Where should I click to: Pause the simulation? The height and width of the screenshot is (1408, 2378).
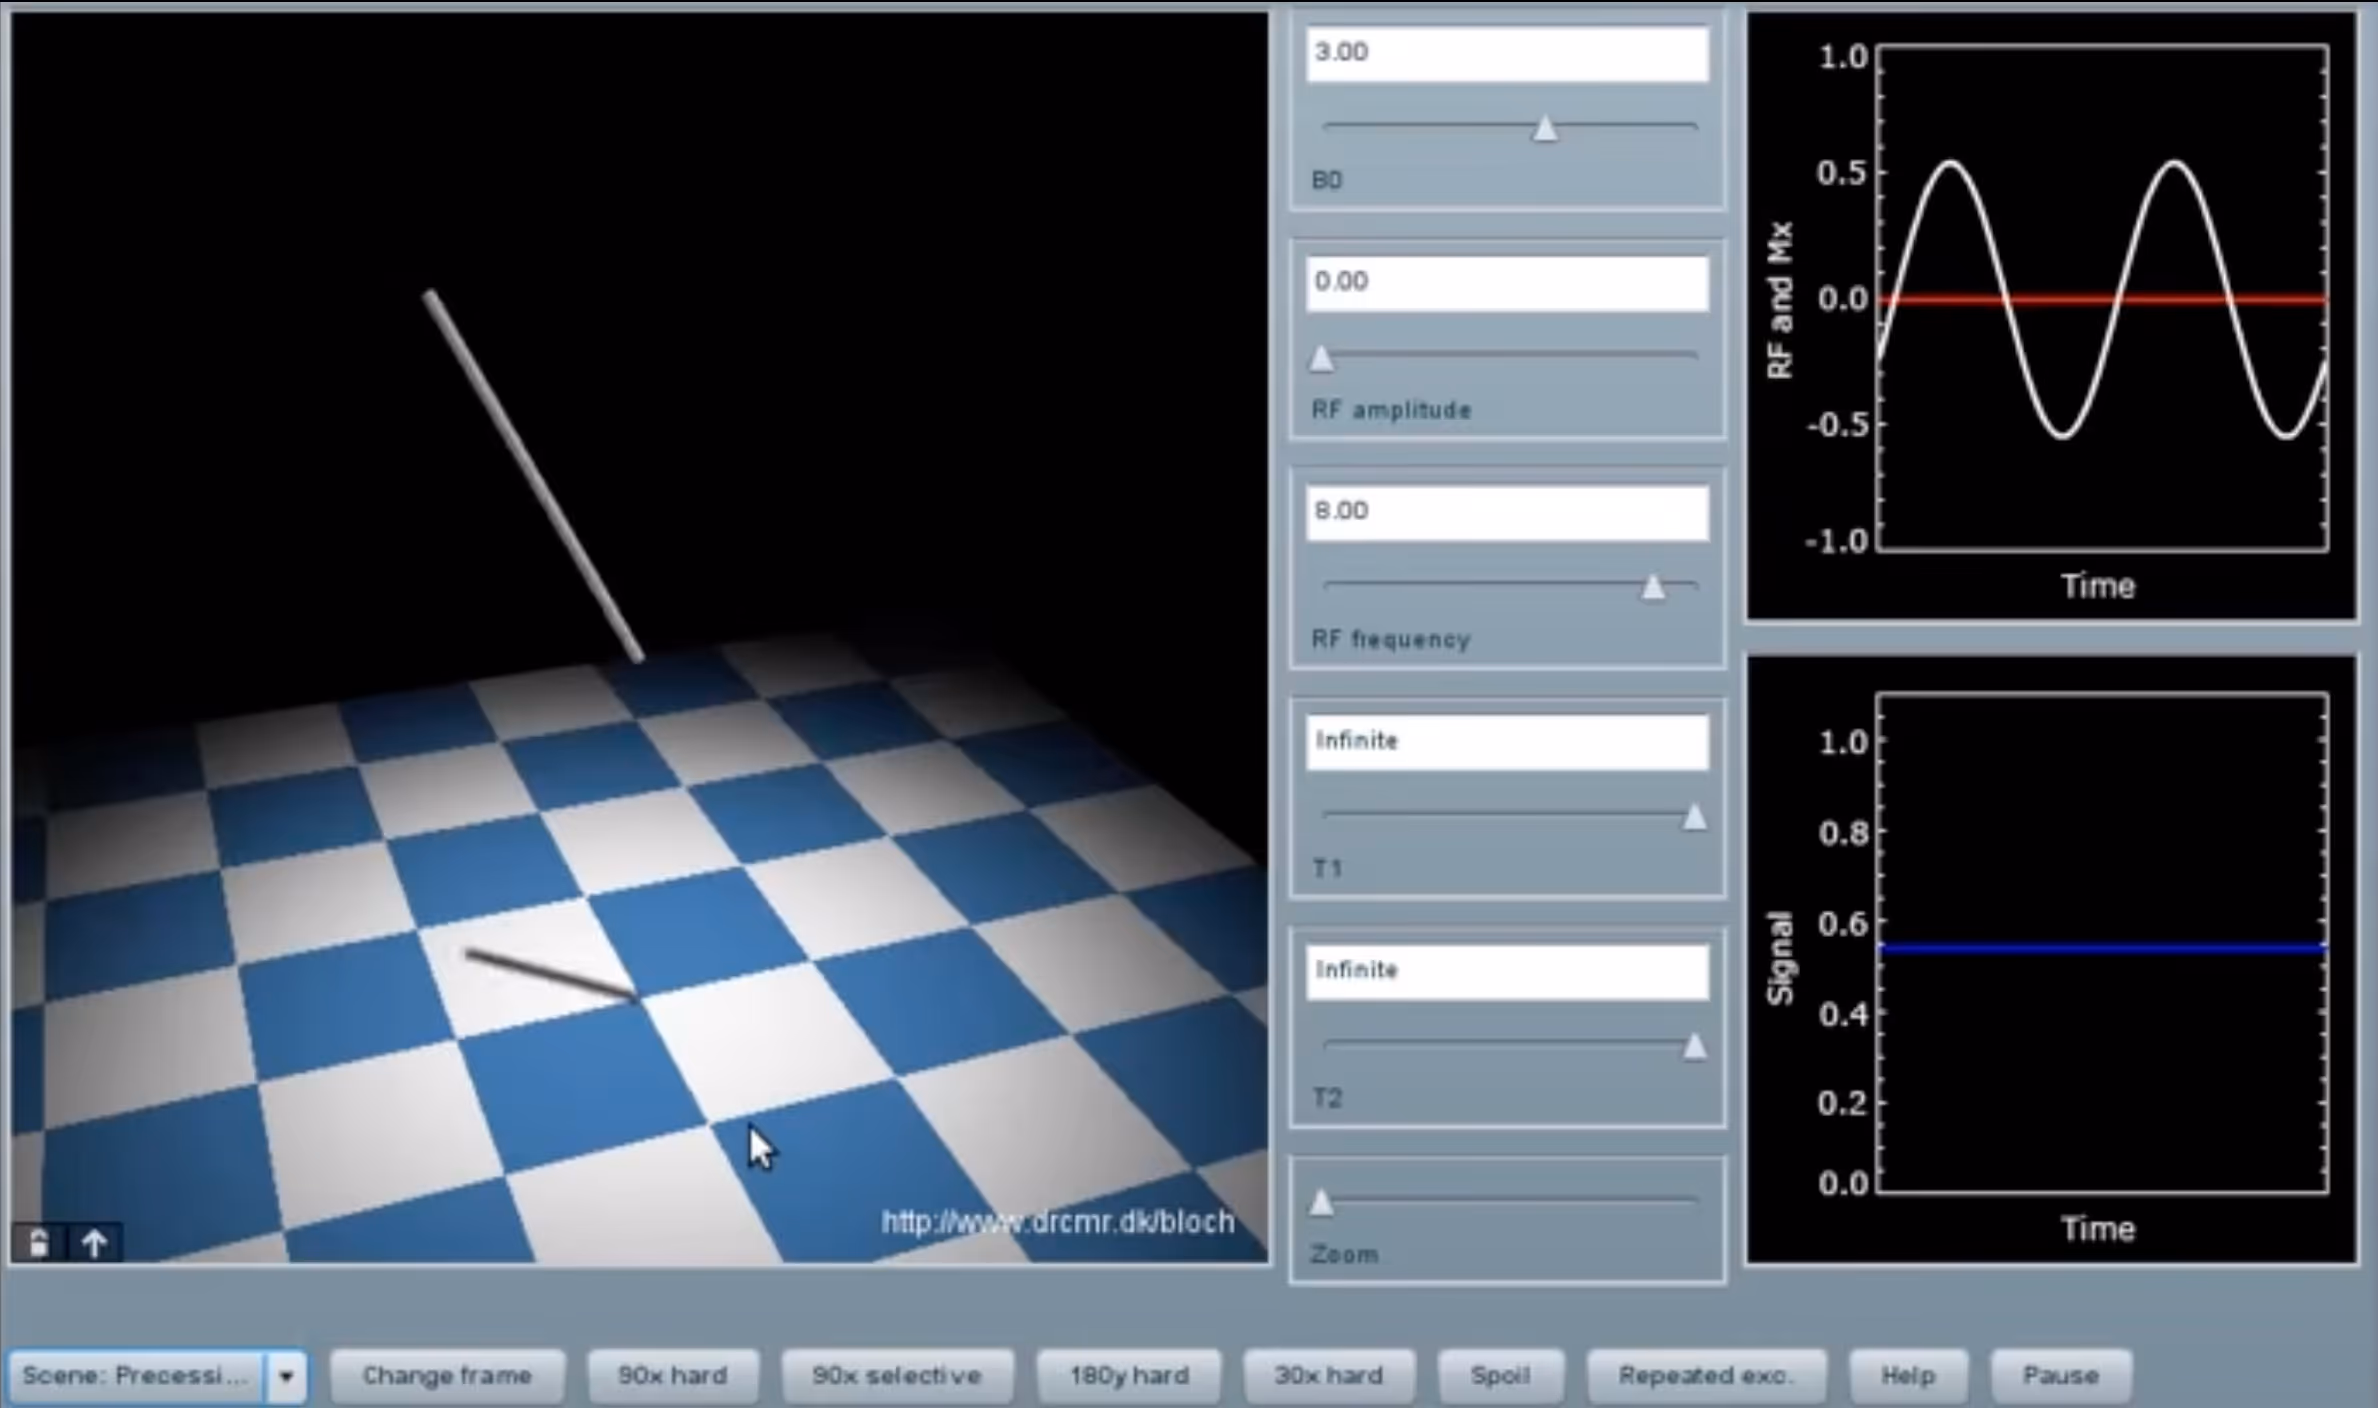[2061, 1375]
